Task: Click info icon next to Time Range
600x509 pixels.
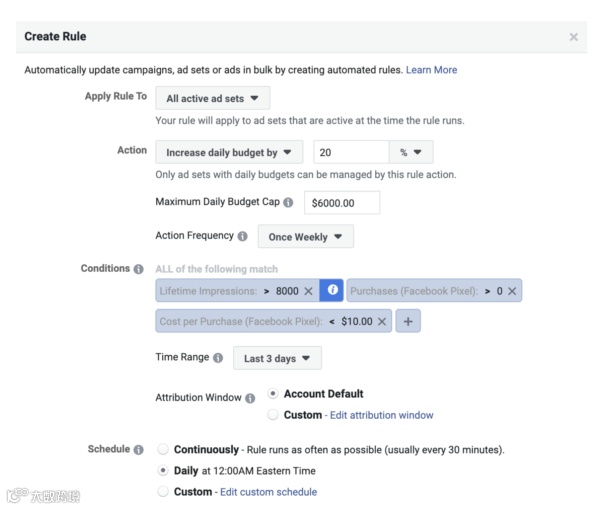Action: pos(218,358)
